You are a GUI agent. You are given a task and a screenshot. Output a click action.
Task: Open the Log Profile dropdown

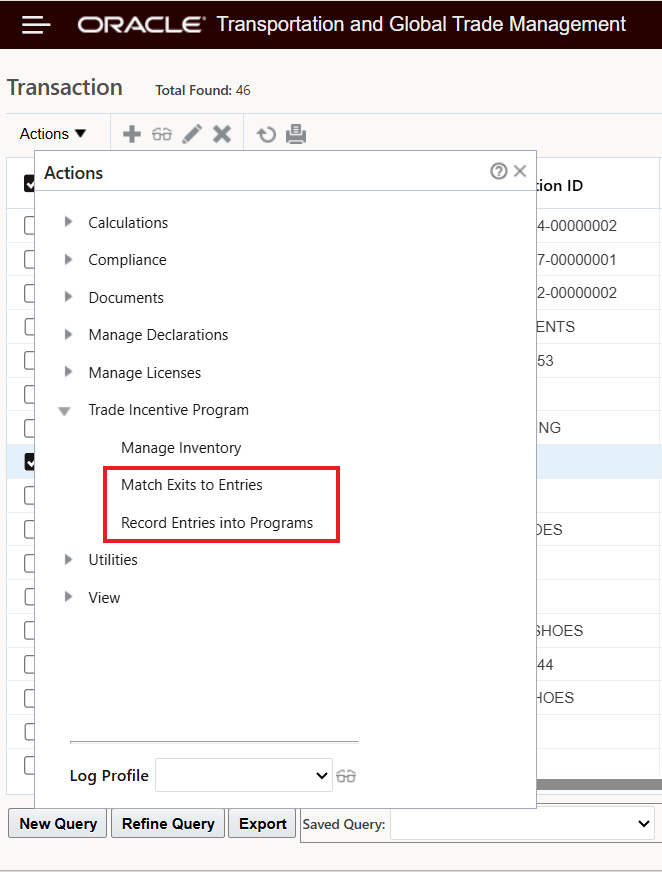click(244, 775)
